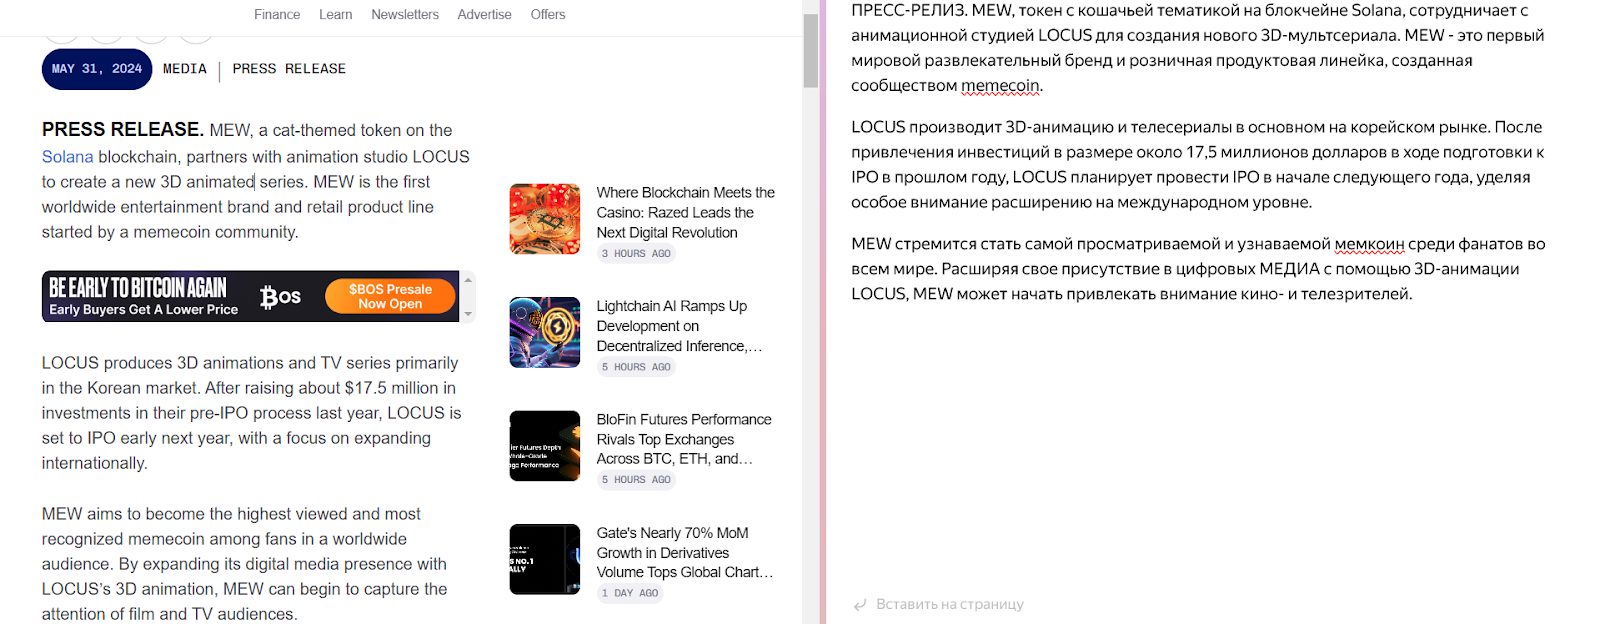Click the Russian paragraph starting 'MEW стремится'
The width and height of the screenshot is (1600, 624).
click(1198, 269)
